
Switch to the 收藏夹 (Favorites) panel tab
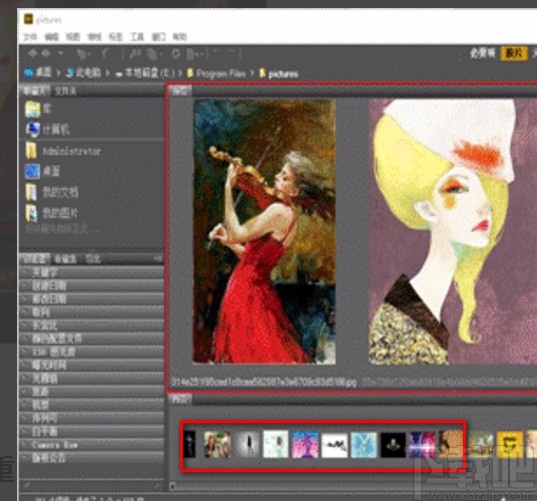(x=34, y=91)
